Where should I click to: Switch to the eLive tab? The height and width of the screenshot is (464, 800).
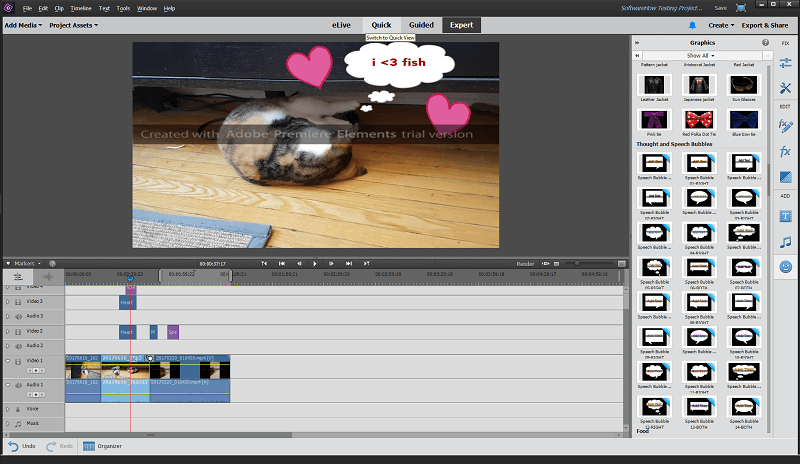tap(341, 25)
